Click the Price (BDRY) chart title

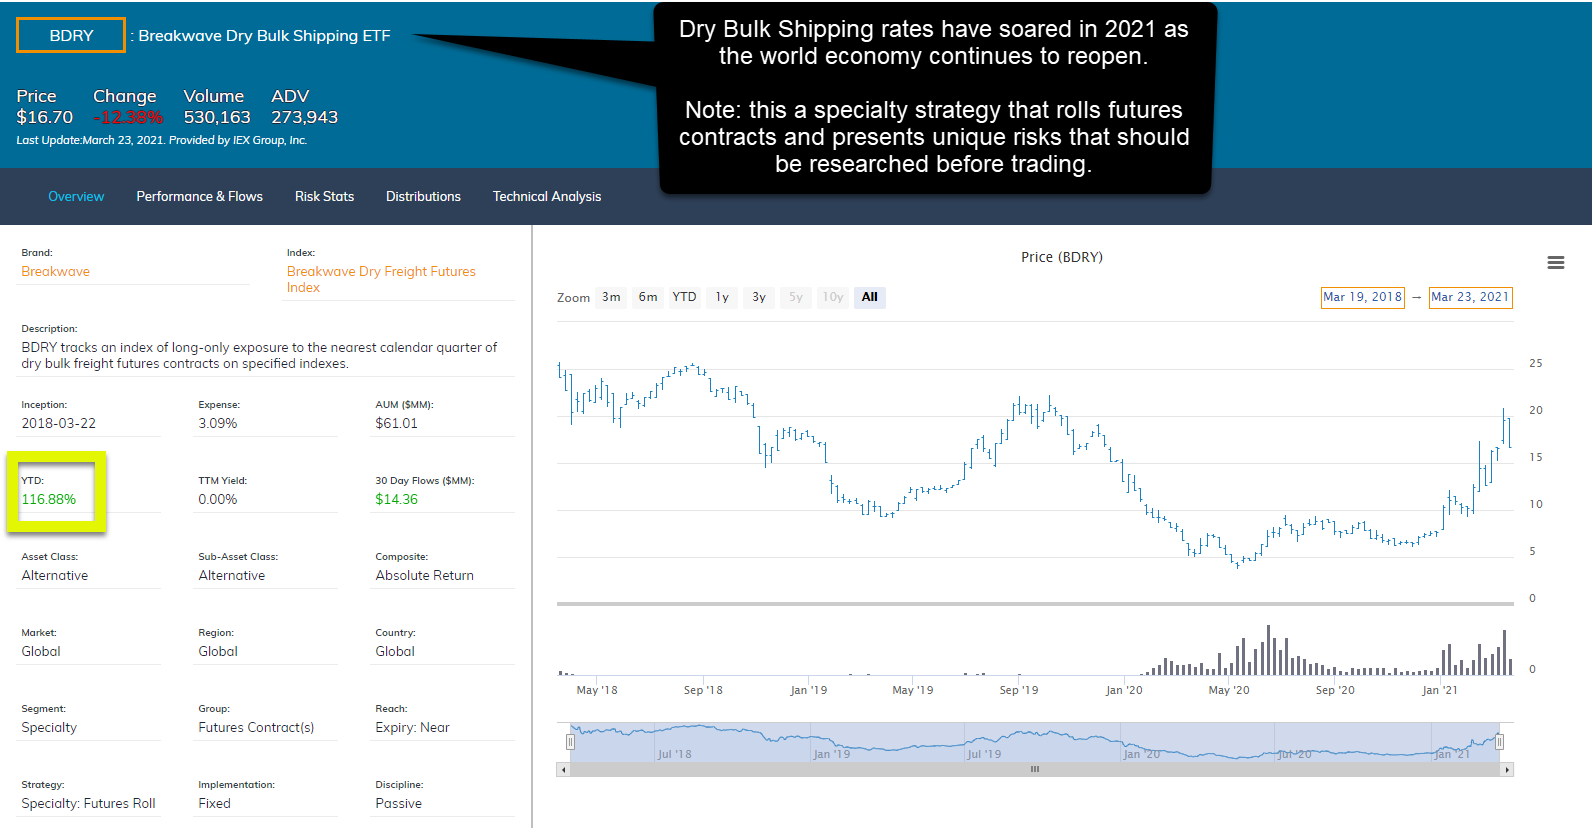(1062, 257)
